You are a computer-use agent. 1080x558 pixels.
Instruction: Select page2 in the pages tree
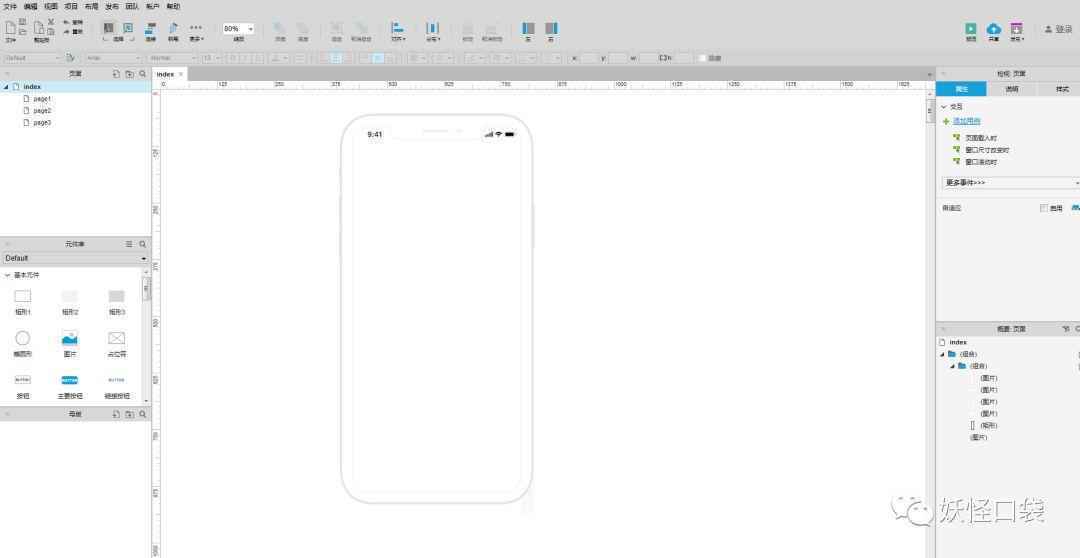[42, 110]
